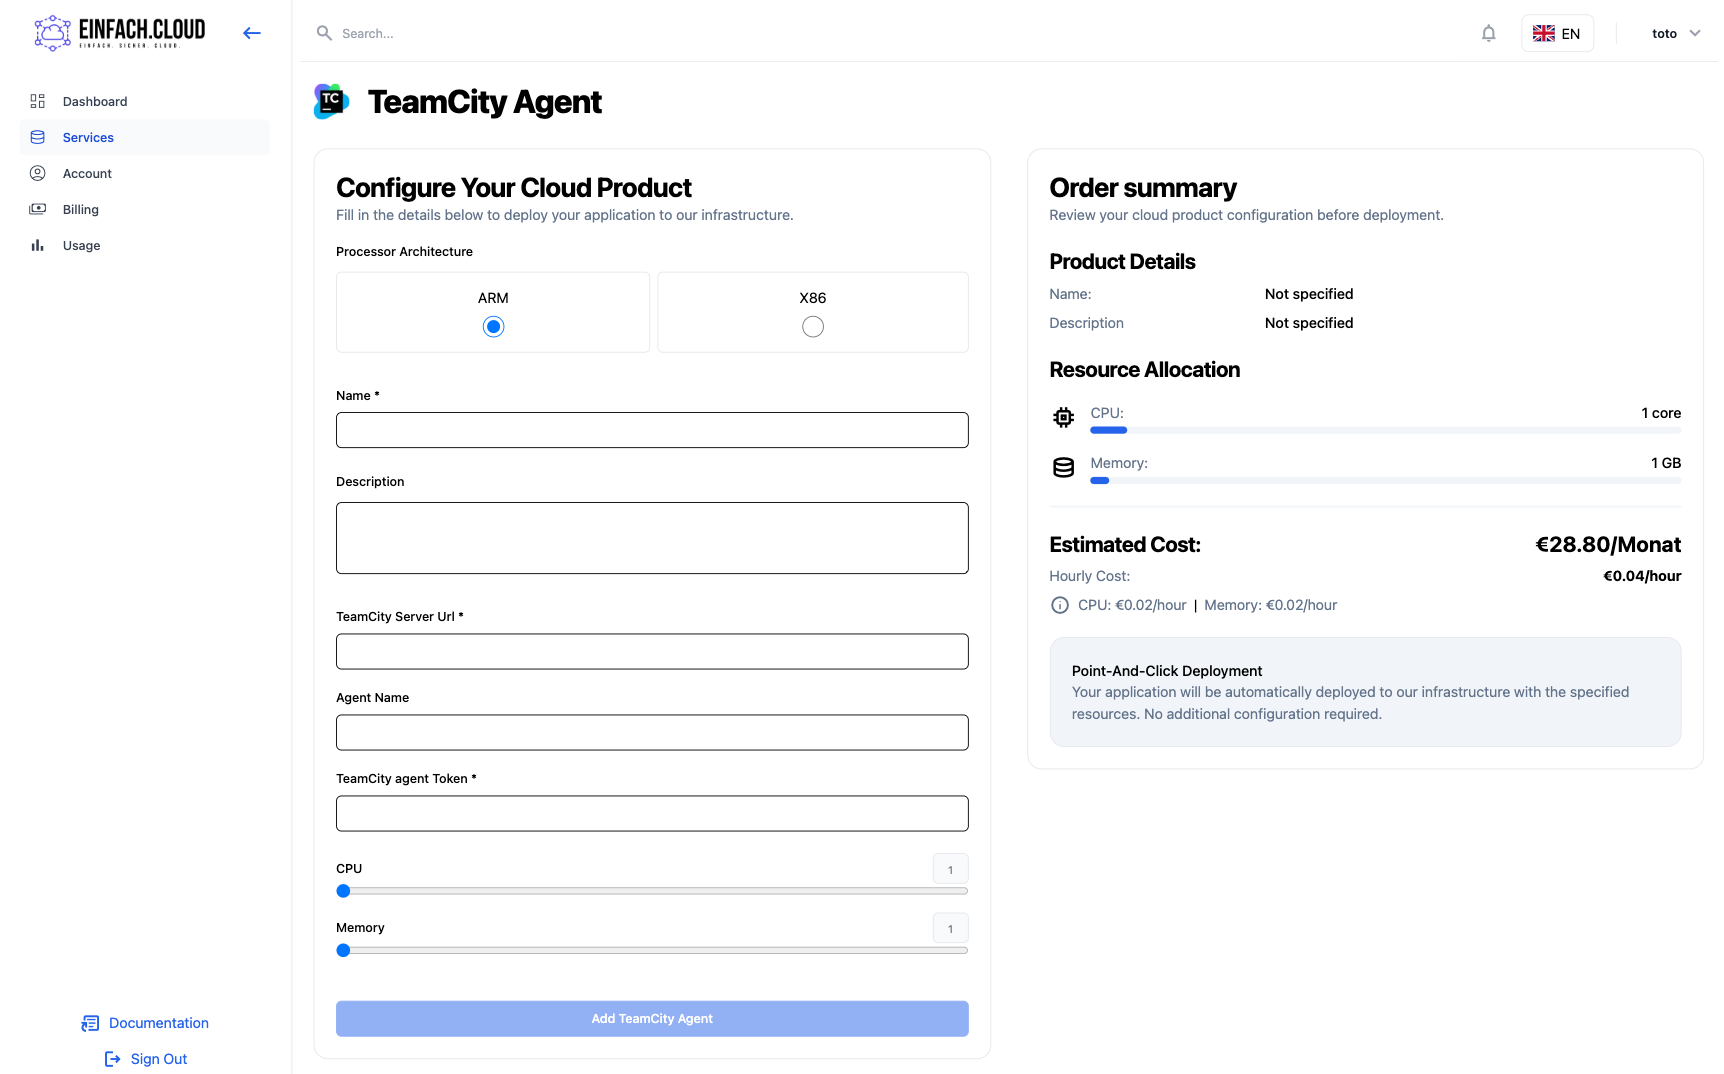This screenshot has height=1074, width=1724.
Task: Click the EINFACH.CLOUD logo
Action: point(120,33)
